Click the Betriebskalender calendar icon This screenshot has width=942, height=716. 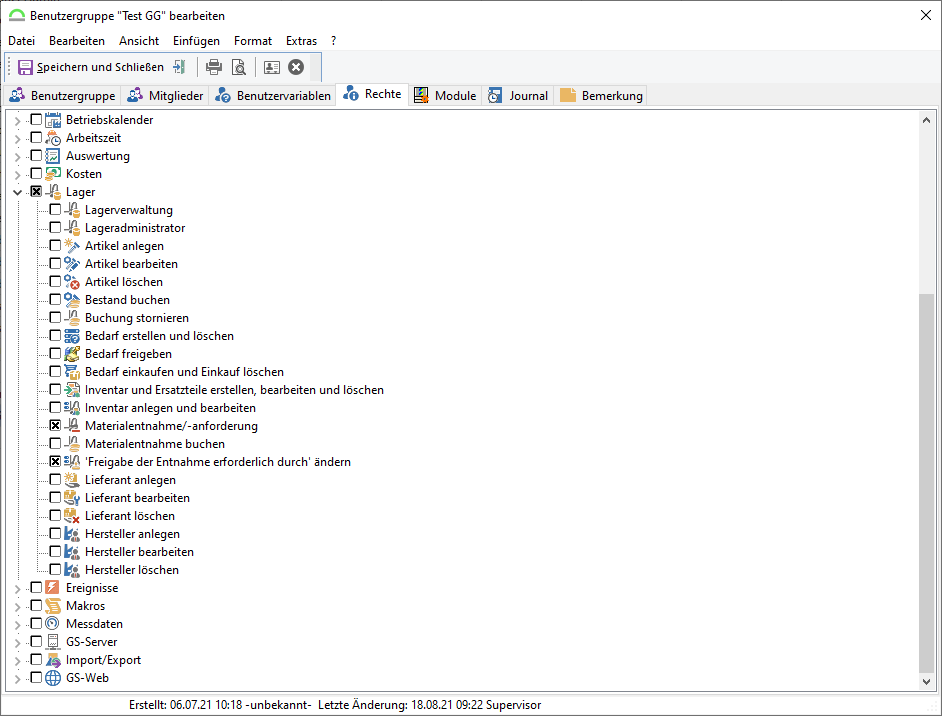[53, 120]
